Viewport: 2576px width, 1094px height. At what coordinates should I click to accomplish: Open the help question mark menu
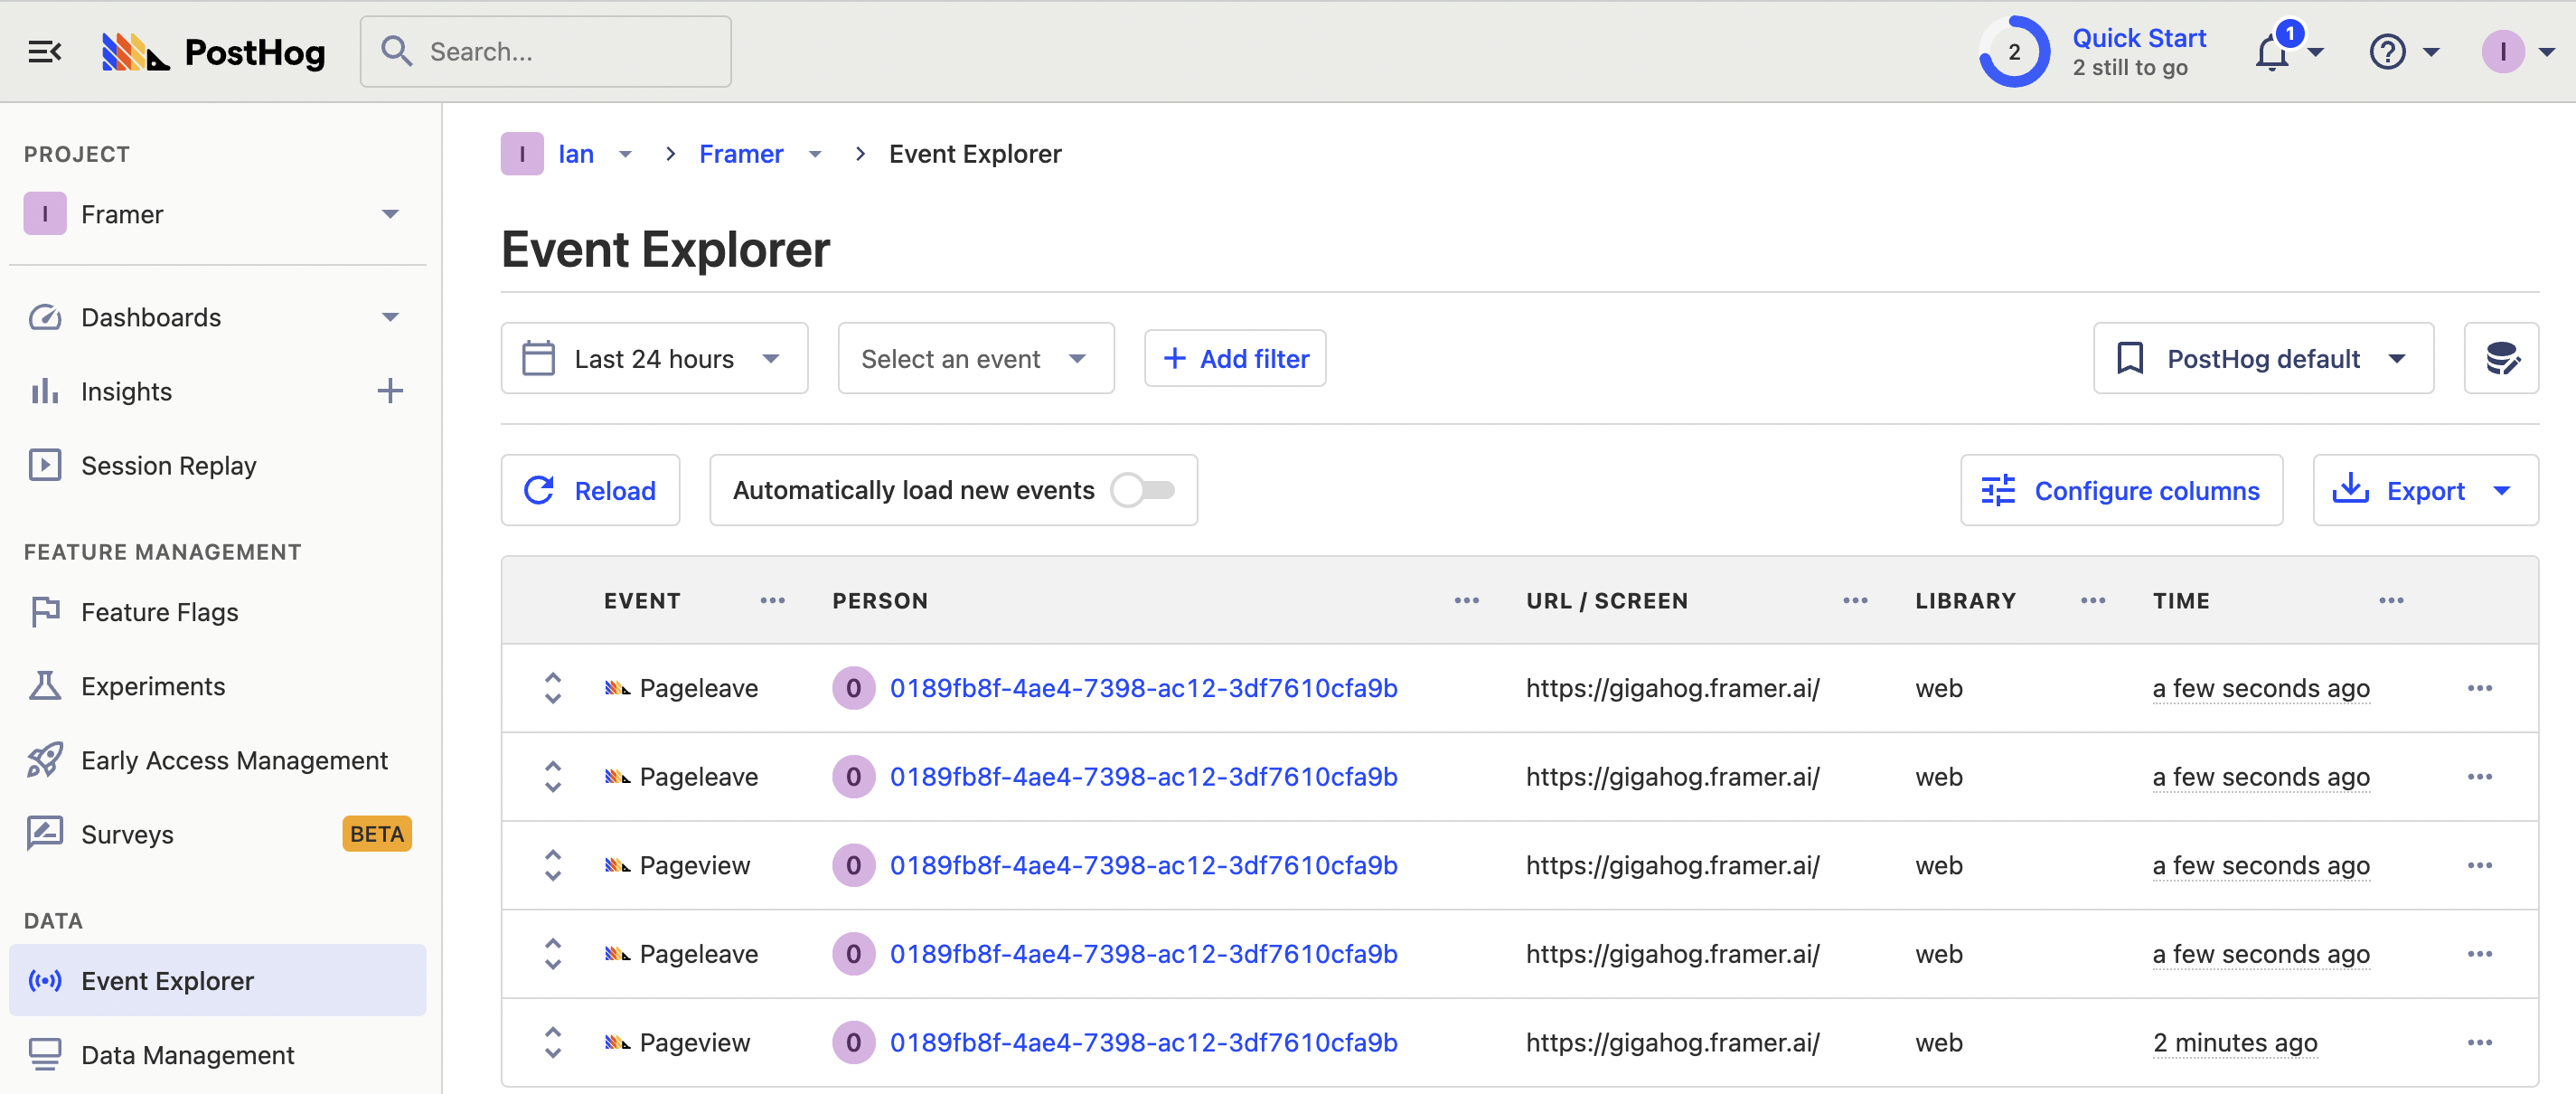point(2388,52)
